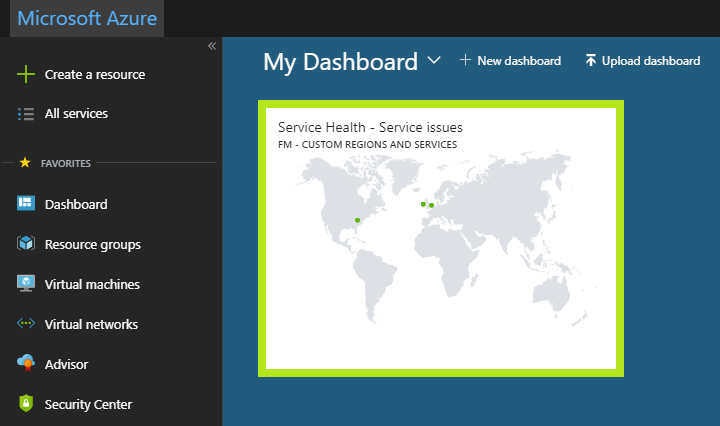Click the plus icon beside New dashboard

coord(465,60)
